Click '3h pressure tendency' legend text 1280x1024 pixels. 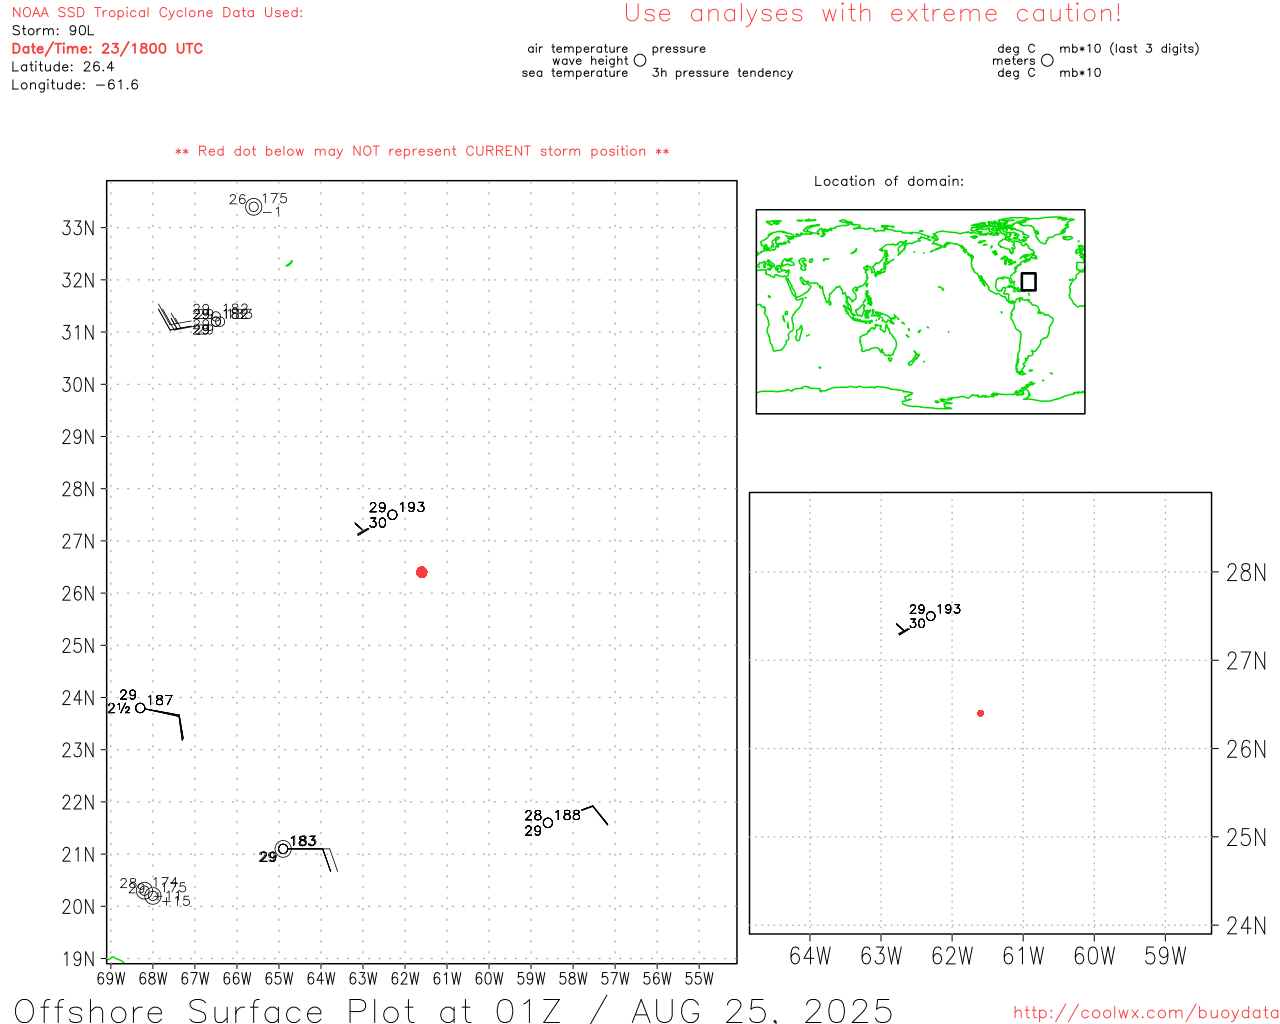722,73
